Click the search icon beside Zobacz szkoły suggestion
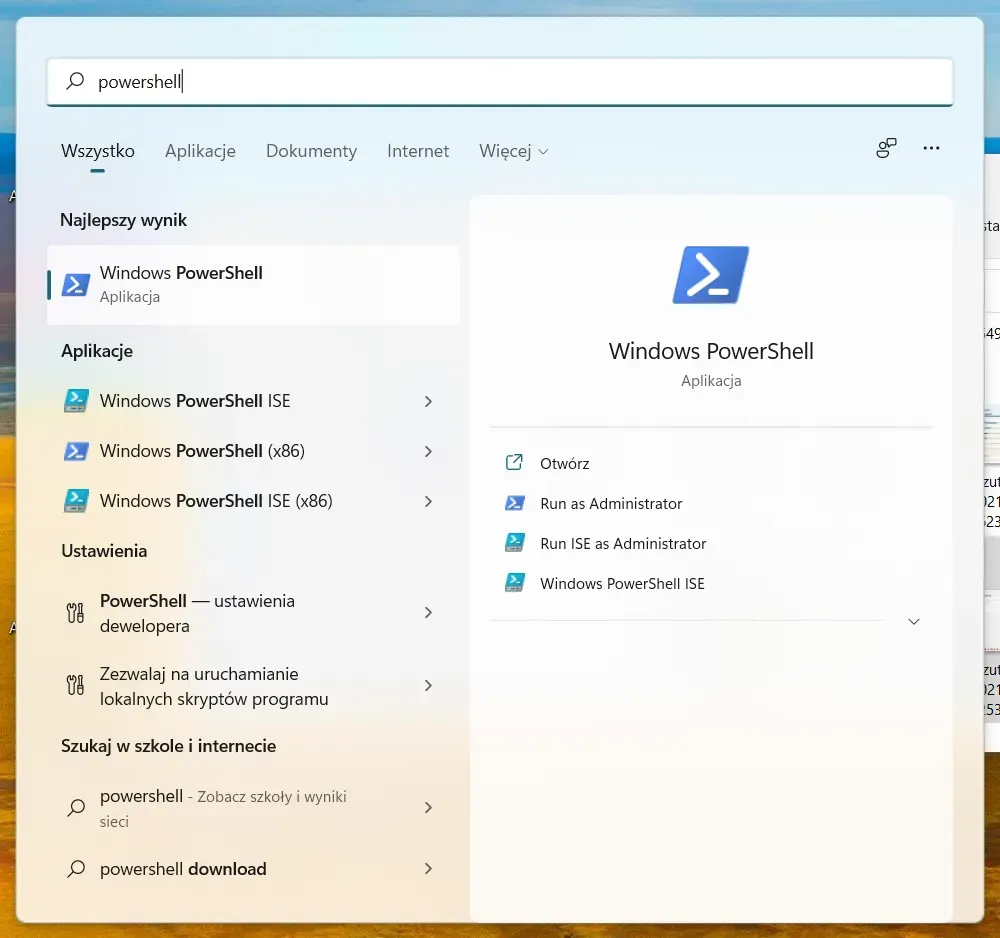This screenshot has width=1000, height=938. [76, 807]
